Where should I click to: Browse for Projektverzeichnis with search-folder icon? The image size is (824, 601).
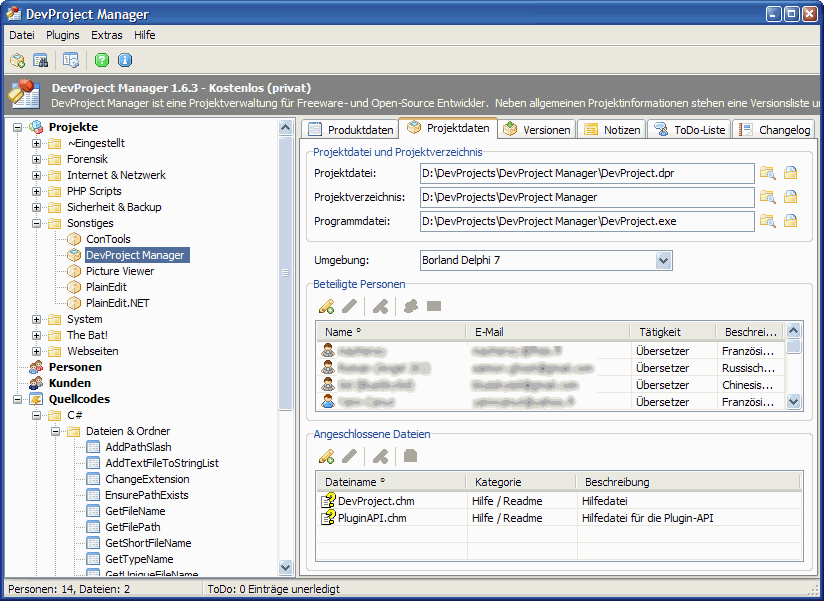pos(768,197)
